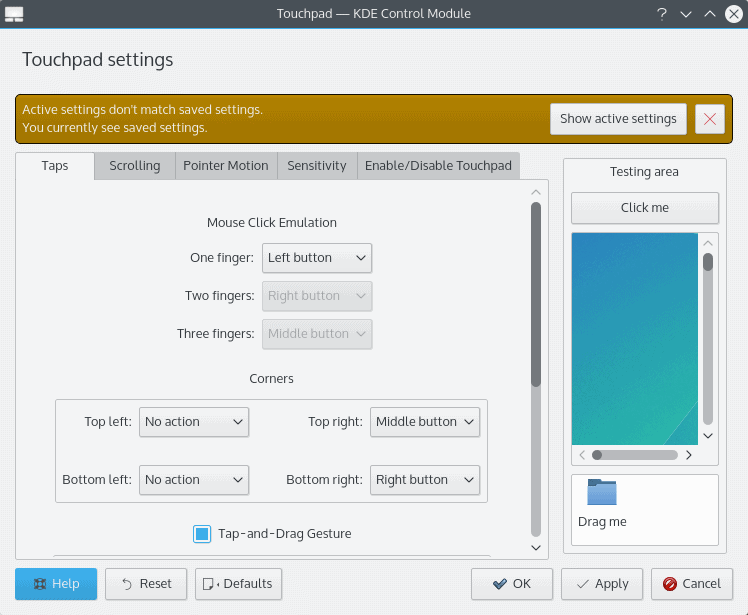Image resolution: width=748 pixels, height=615 pixels.
Task: Click the Defaults button with document icon
Action: pos(239,584)
